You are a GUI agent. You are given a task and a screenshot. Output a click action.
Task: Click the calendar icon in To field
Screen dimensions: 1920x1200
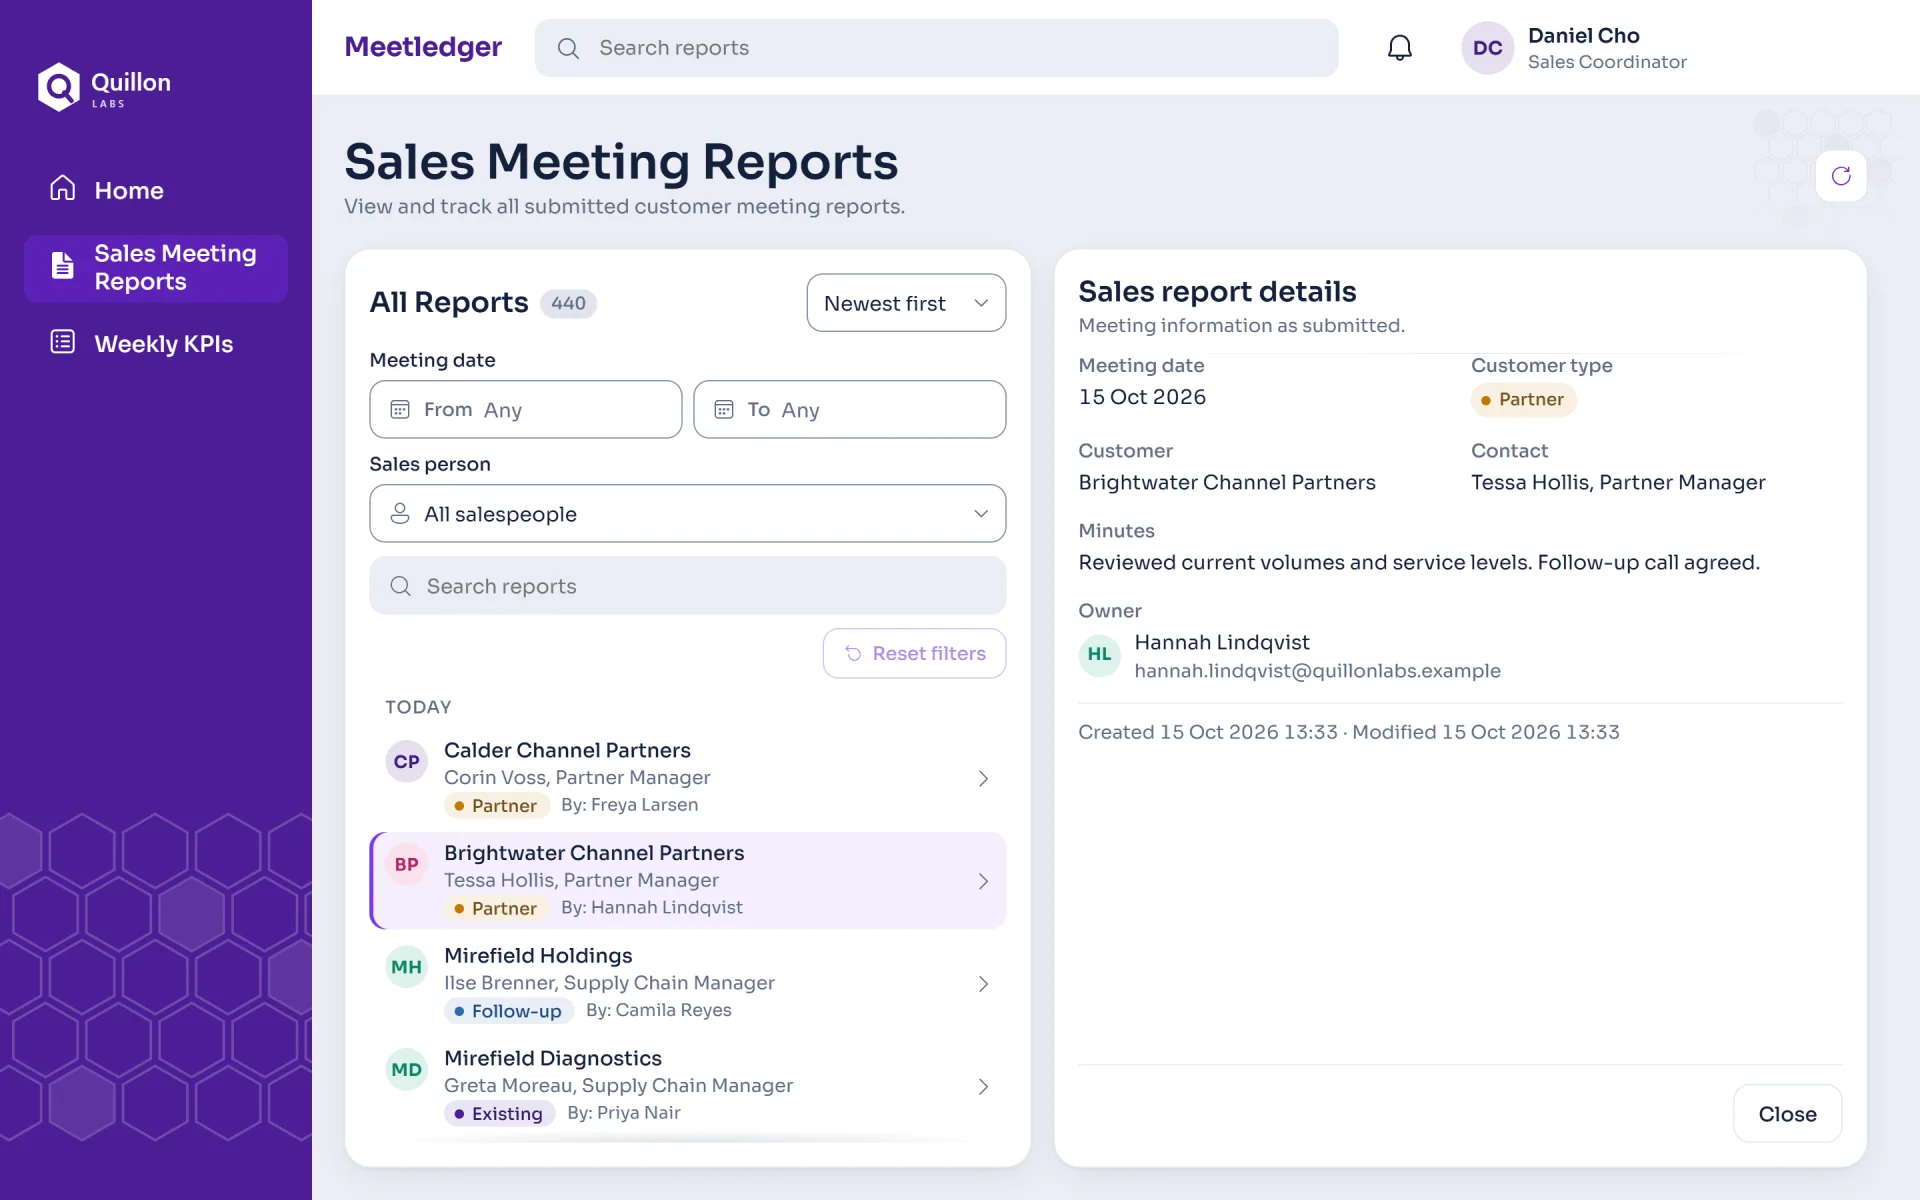724,409
